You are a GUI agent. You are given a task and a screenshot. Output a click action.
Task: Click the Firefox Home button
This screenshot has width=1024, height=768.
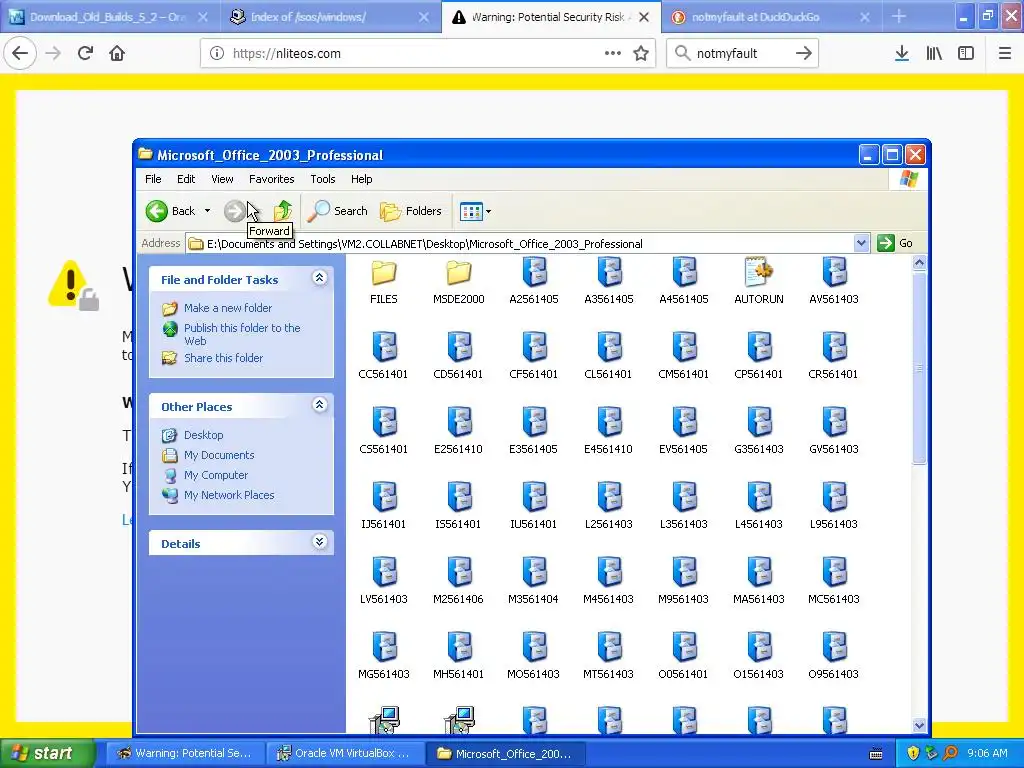pos(117,53)
